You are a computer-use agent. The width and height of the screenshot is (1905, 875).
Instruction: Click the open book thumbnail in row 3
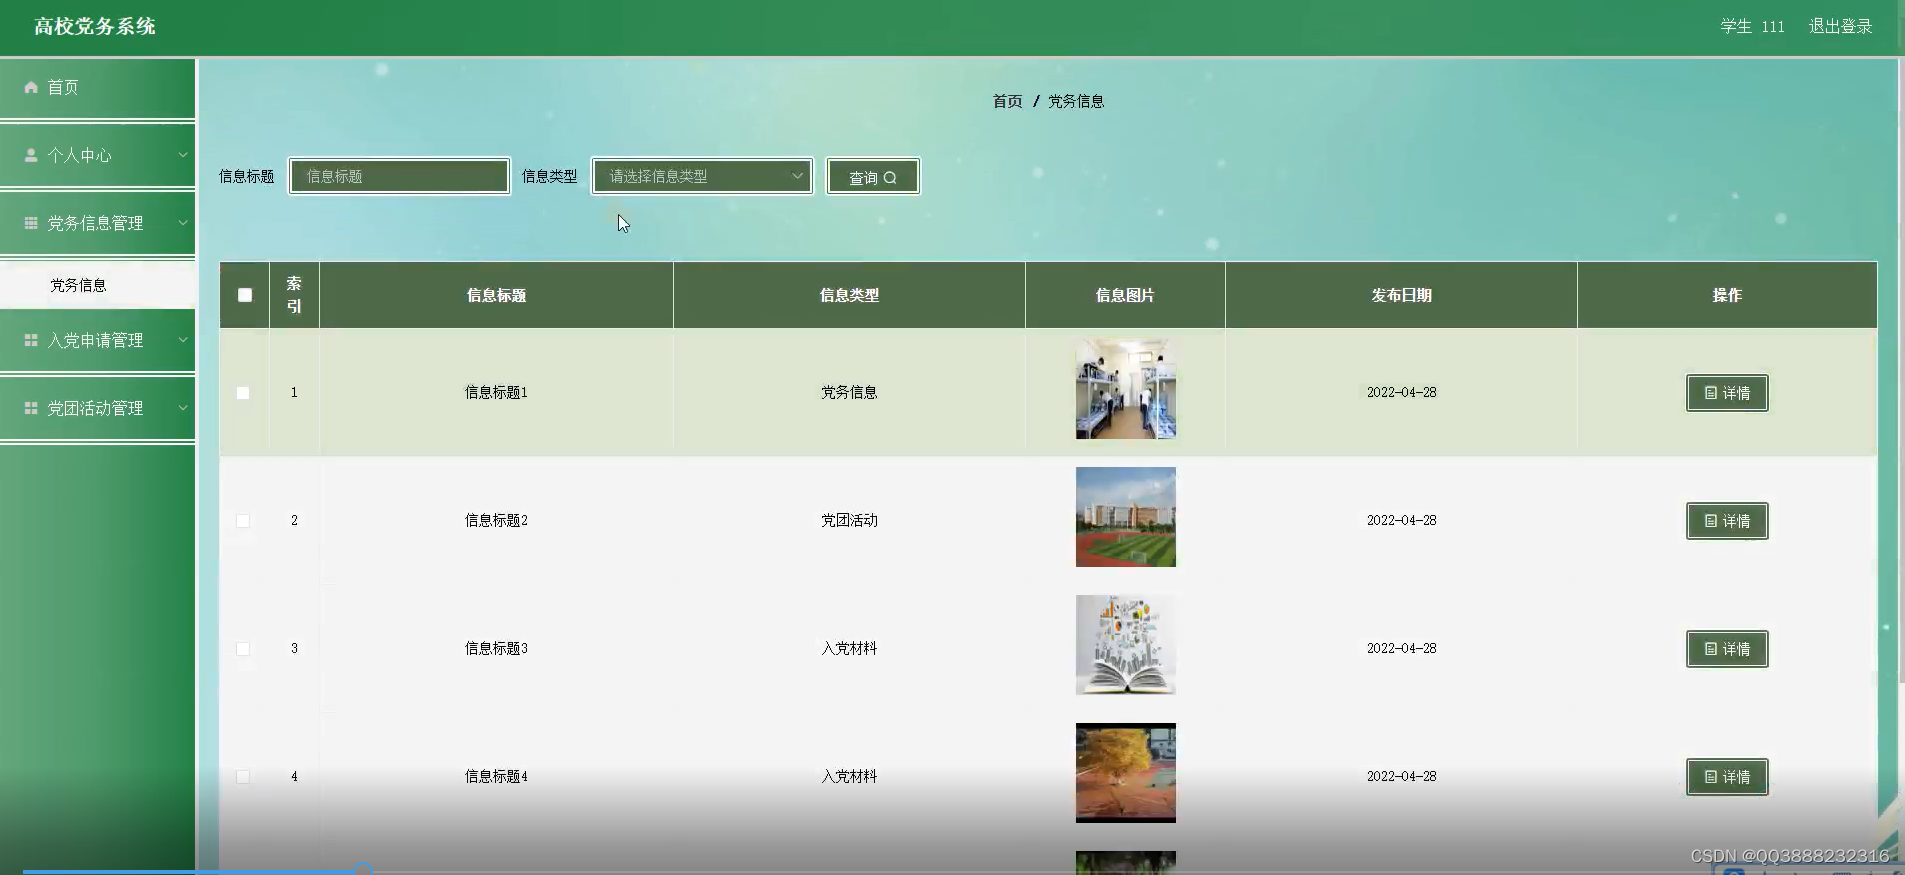[1126, 645]
